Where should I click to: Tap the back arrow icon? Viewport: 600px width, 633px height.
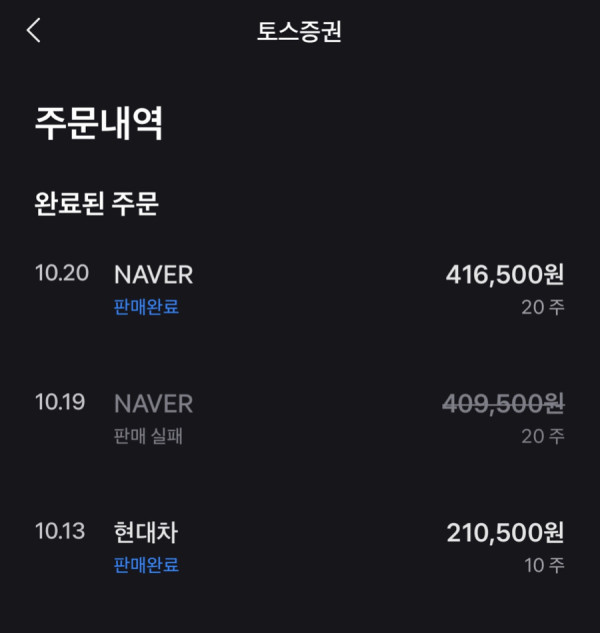(34, 30)
